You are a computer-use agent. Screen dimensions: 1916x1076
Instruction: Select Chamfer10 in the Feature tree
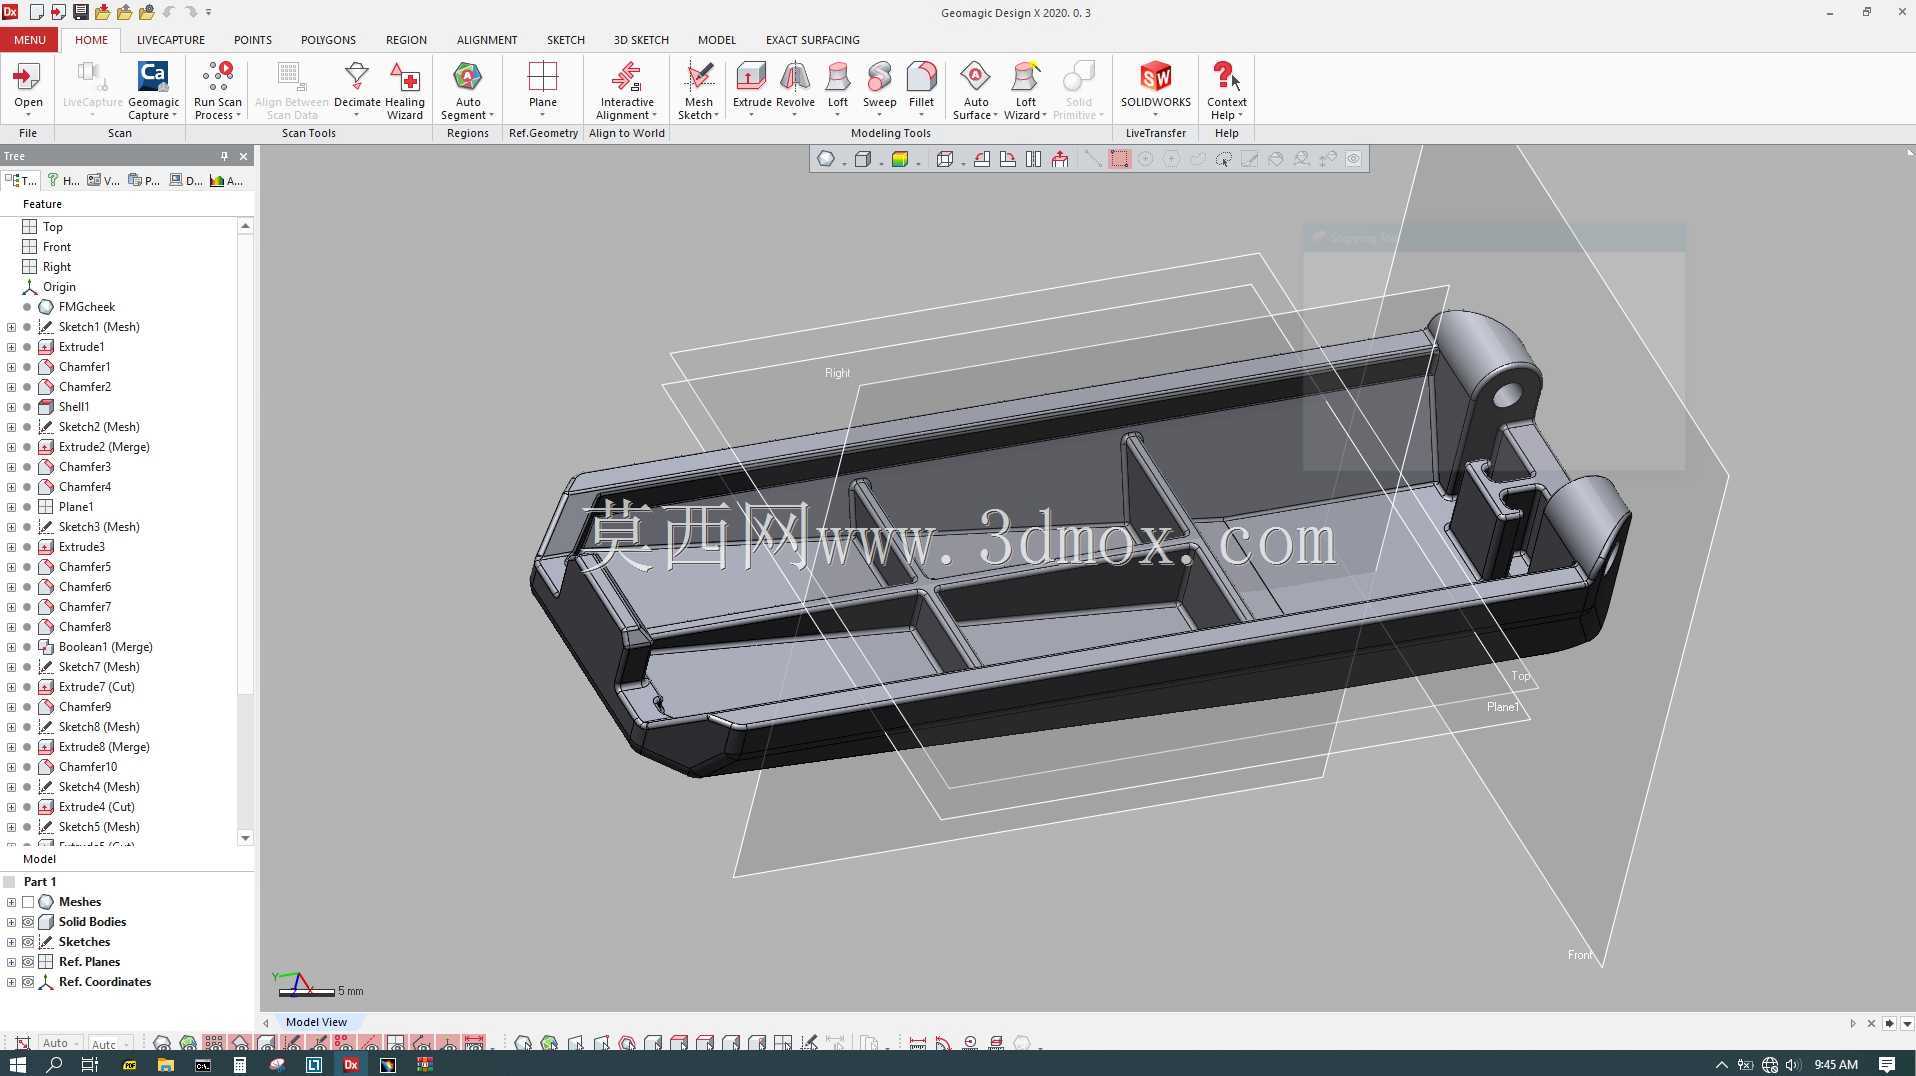click(87, 767)
